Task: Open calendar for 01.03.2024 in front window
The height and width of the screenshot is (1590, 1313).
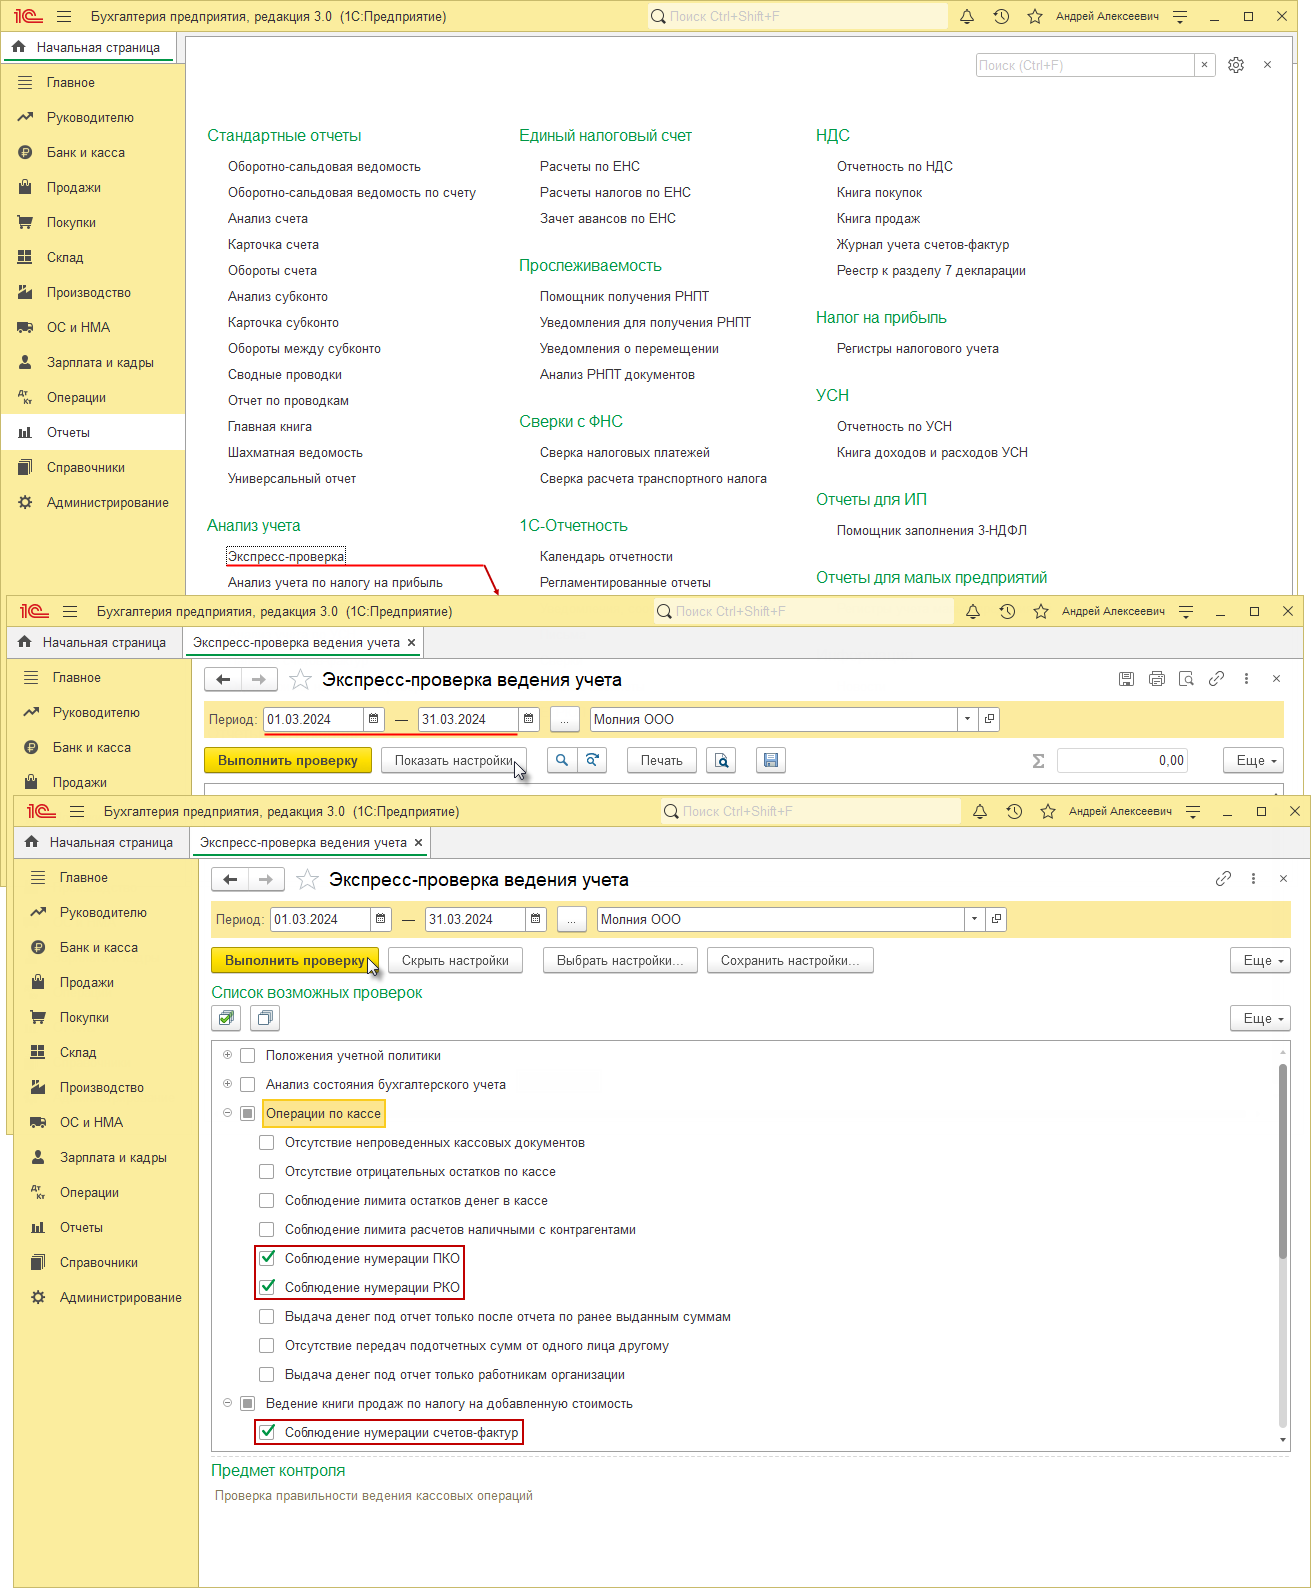Action: coord(381,919)
